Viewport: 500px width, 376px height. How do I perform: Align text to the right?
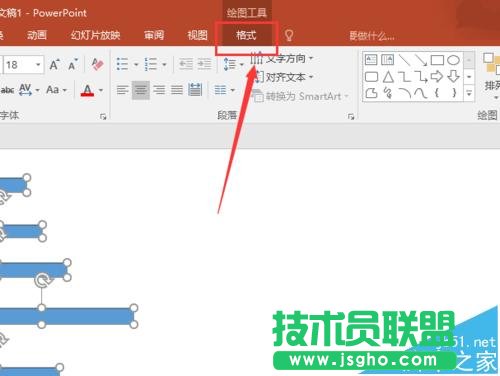tap(159, 90)
